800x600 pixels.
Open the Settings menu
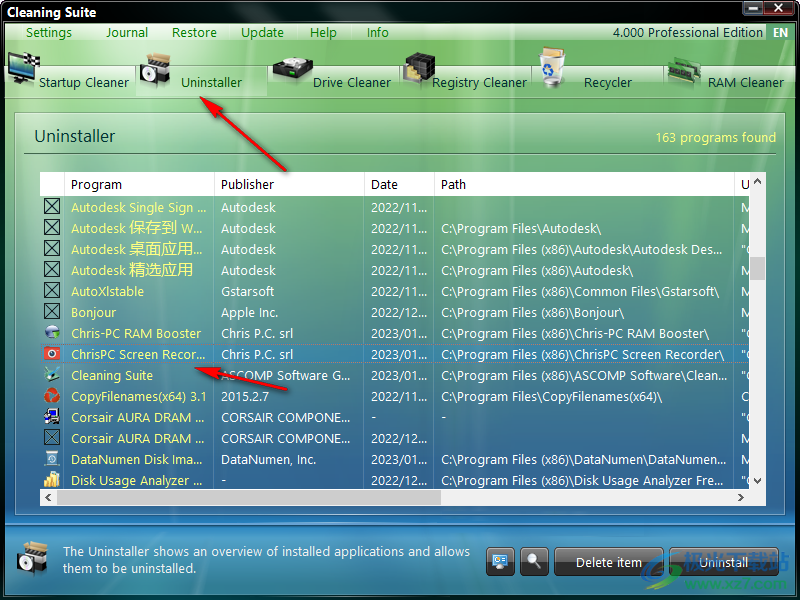49,33
